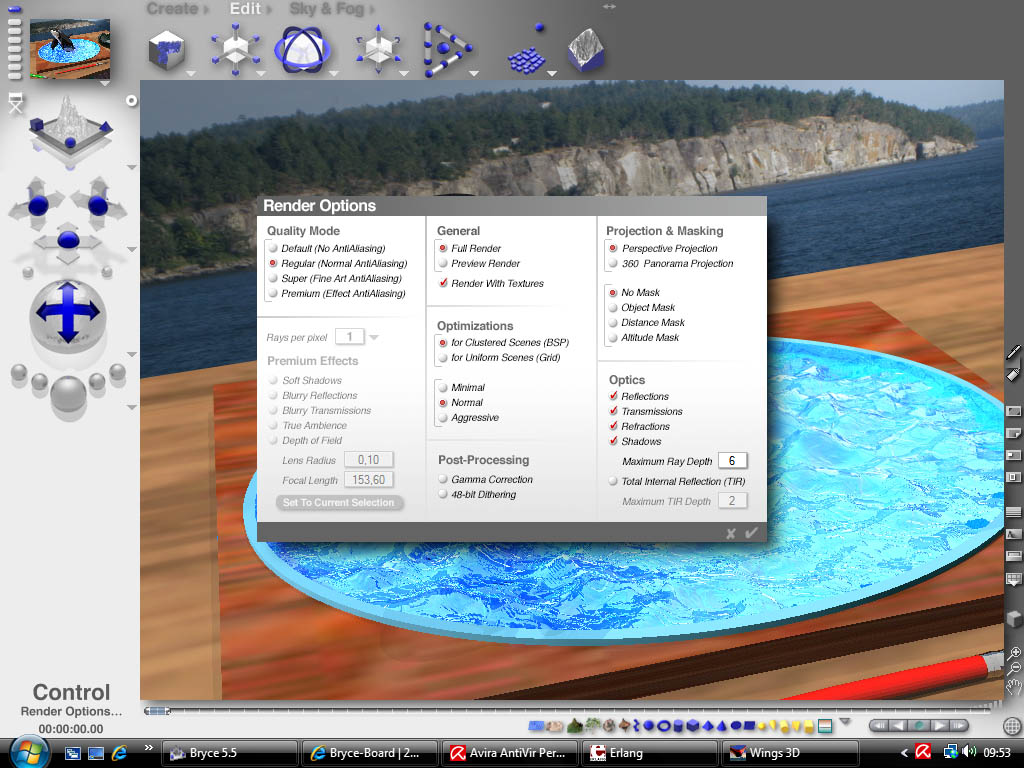Click the timeline scrubber handle
Viewport: 1024px width, 768px height.
pos(157,711)
